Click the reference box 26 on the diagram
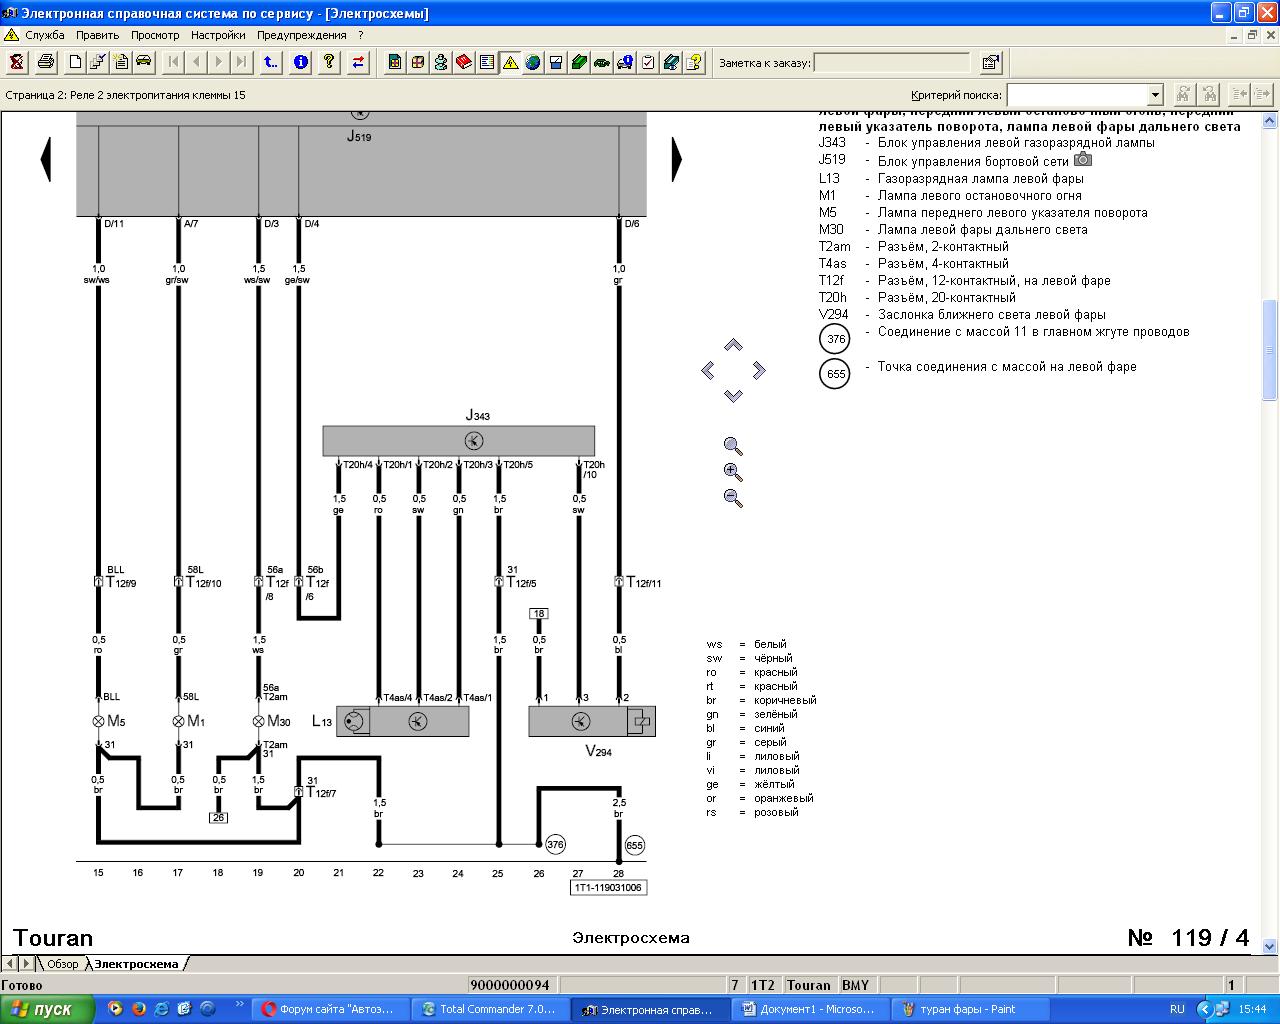This screenshot has height=1024, width=1280. click(219, 818)
